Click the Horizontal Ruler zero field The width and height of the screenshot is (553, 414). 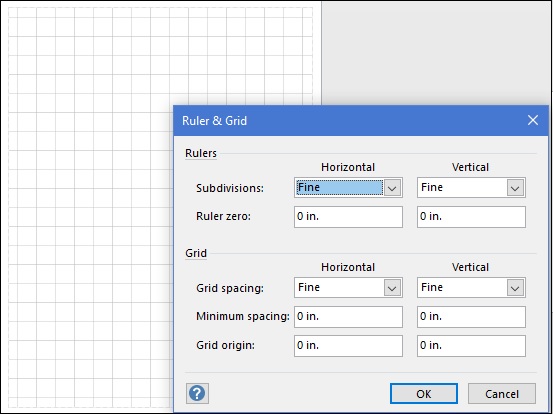348,217
